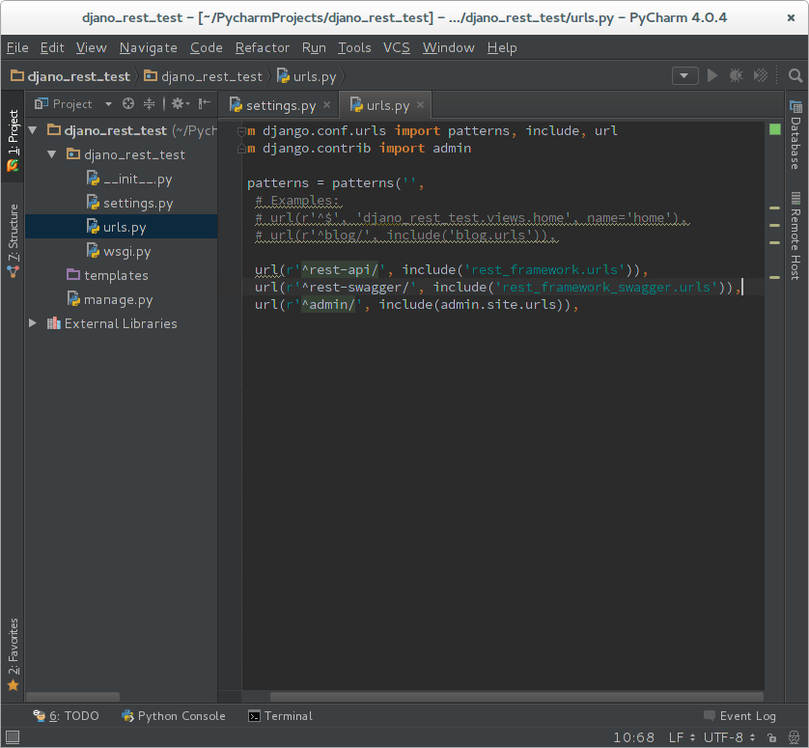Open the Refactor menu
The image size is (809, 748).
click(262, 47)
